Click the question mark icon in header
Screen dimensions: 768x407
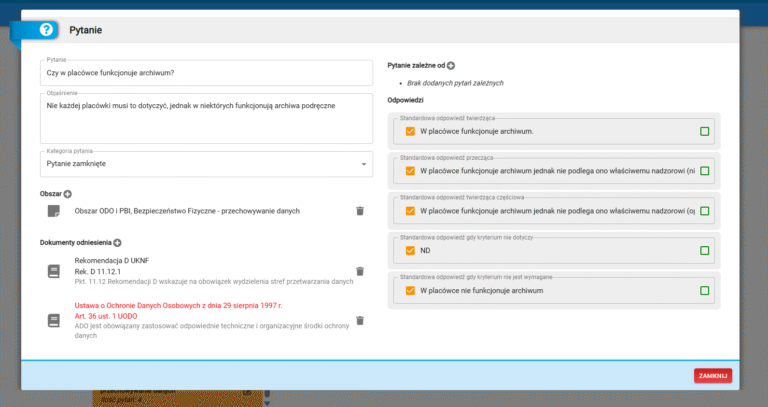(x=46, y=30)
